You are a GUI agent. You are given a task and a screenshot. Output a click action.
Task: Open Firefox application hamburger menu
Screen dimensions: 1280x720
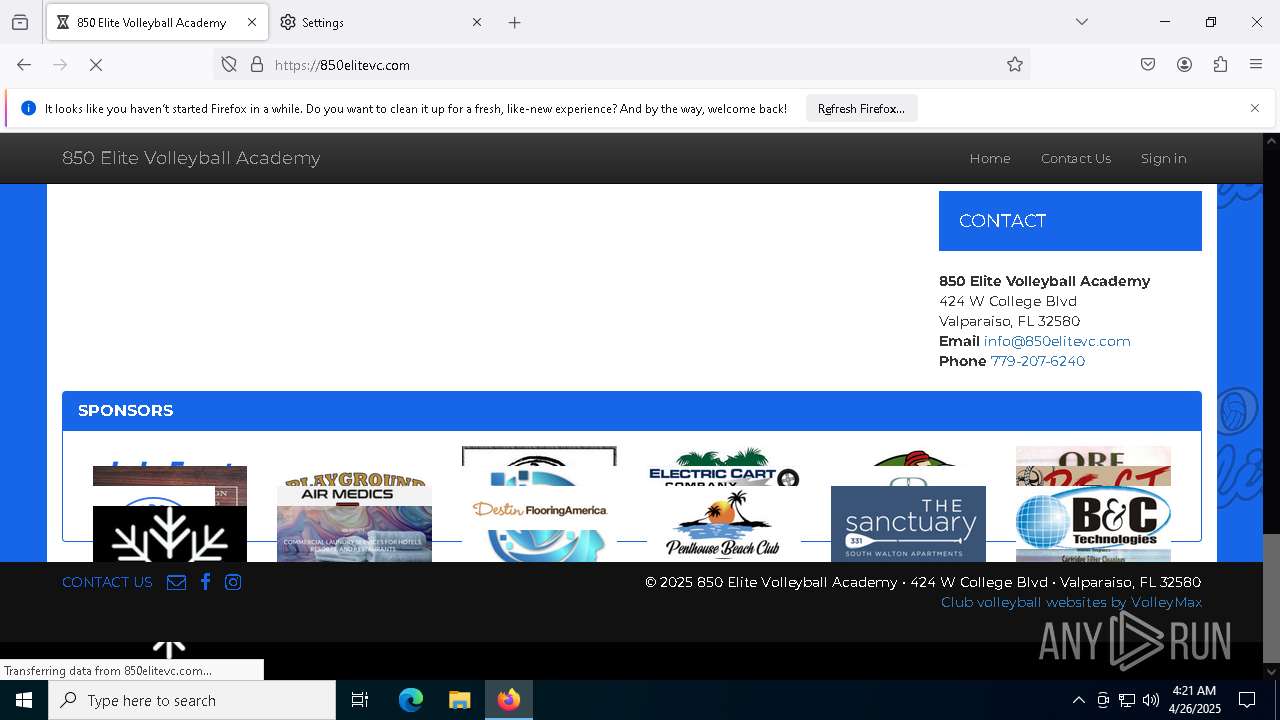1256,65
